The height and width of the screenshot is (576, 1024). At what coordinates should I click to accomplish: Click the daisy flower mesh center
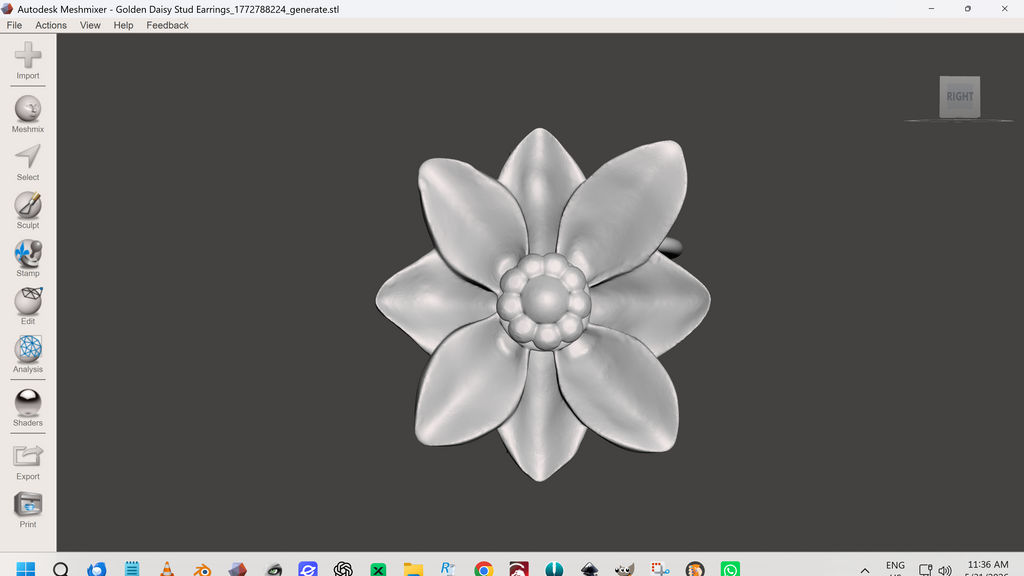pyautogui.click(x=544, y=302)
